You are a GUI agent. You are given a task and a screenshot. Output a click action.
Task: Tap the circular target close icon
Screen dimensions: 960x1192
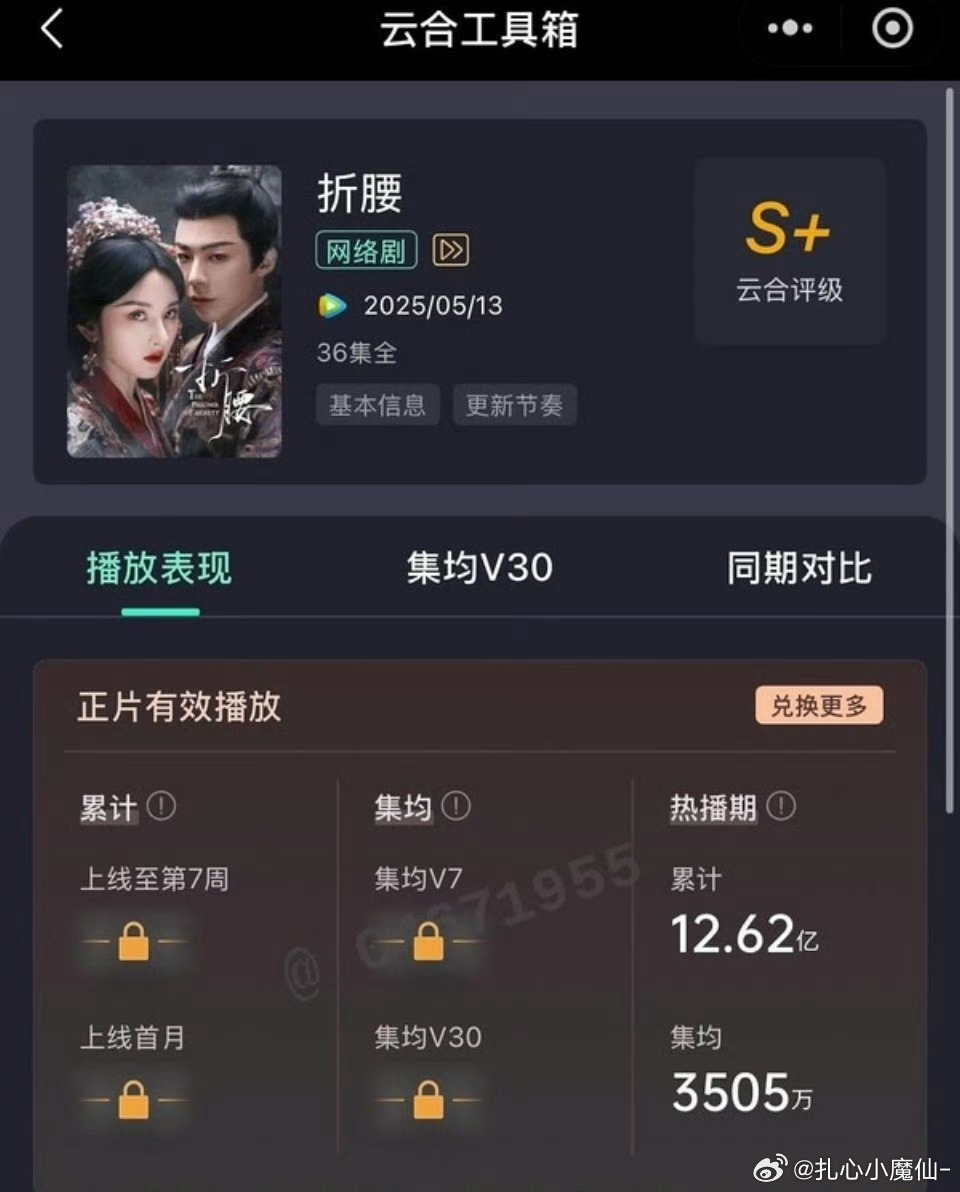point(892,28)
